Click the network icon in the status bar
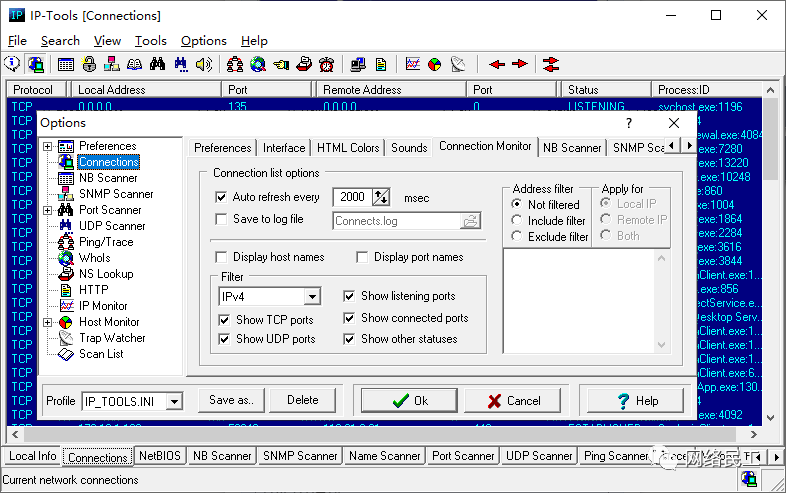 click(749, 479)
